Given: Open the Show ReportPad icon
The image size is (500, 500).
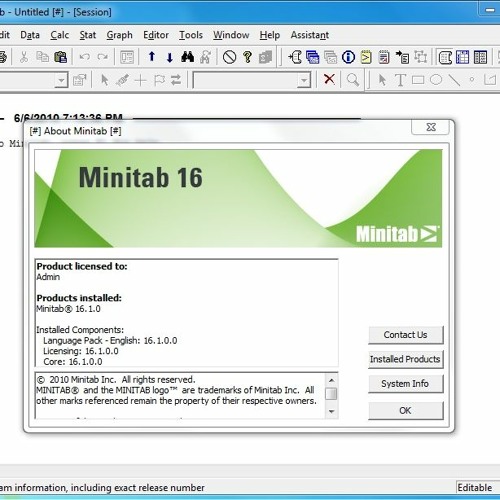Looking at the screenshot, I should pyautogui.click(x=384, y=57).
